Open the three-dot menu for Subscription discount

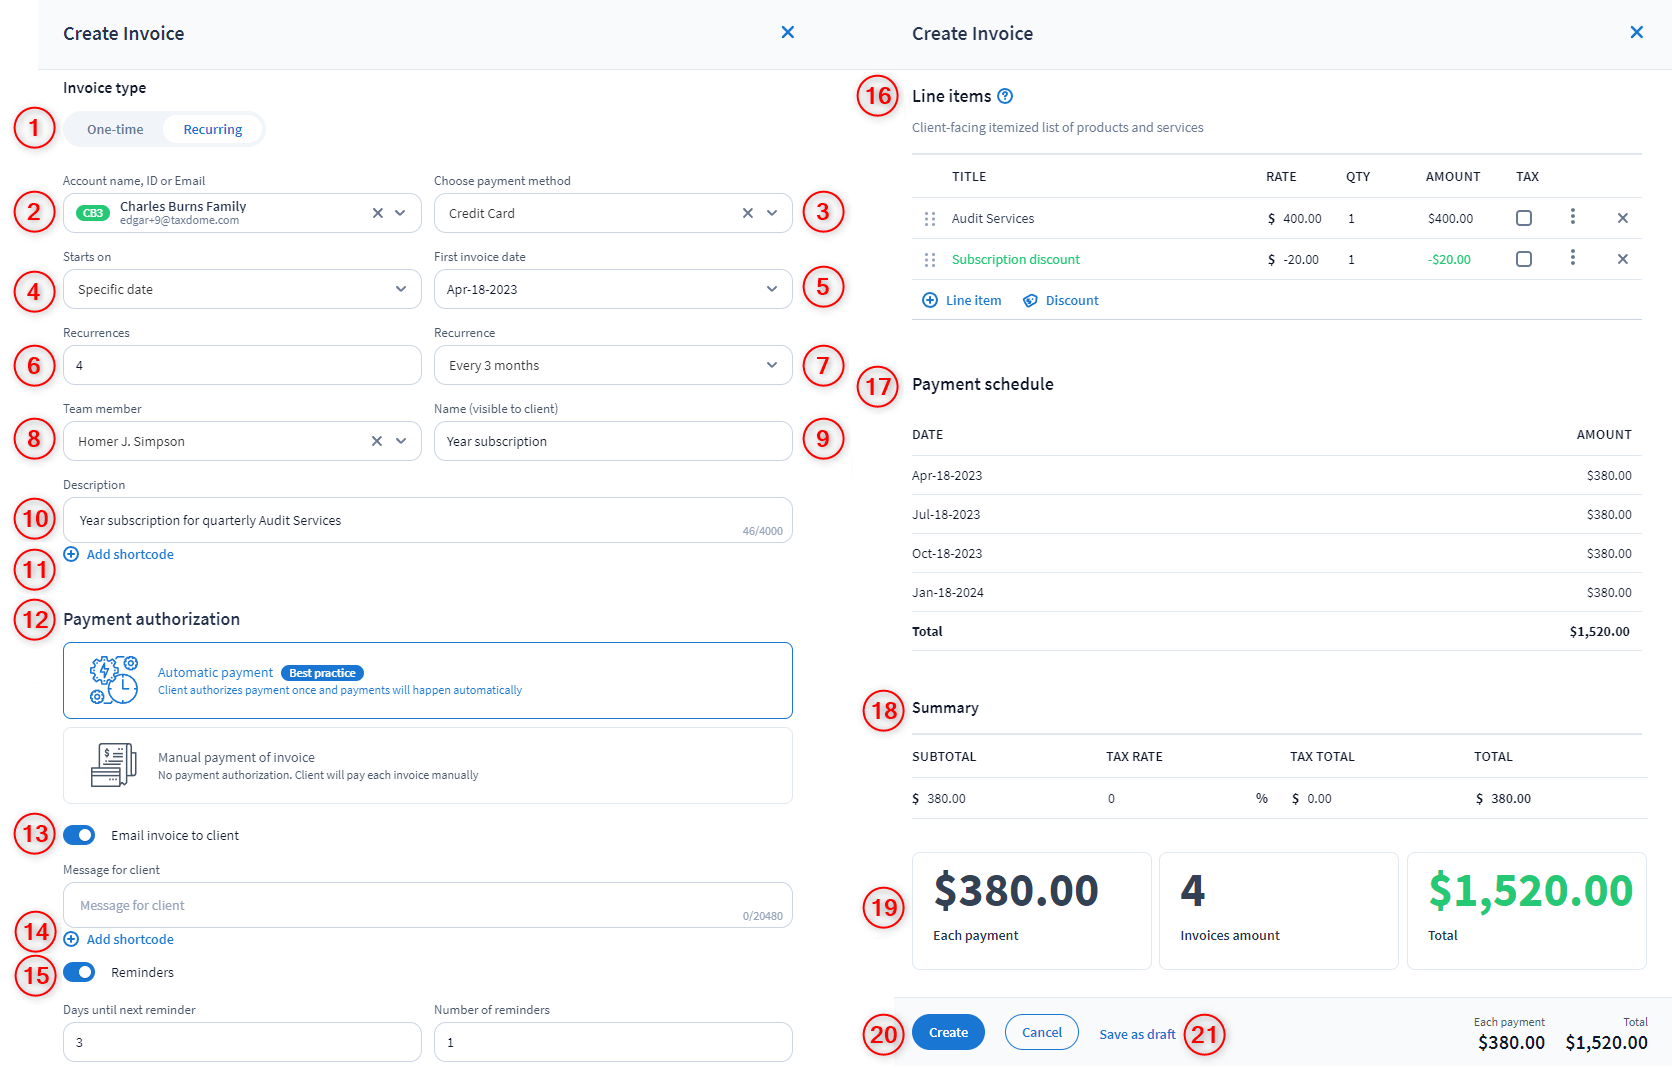[x=1573, y=258]
